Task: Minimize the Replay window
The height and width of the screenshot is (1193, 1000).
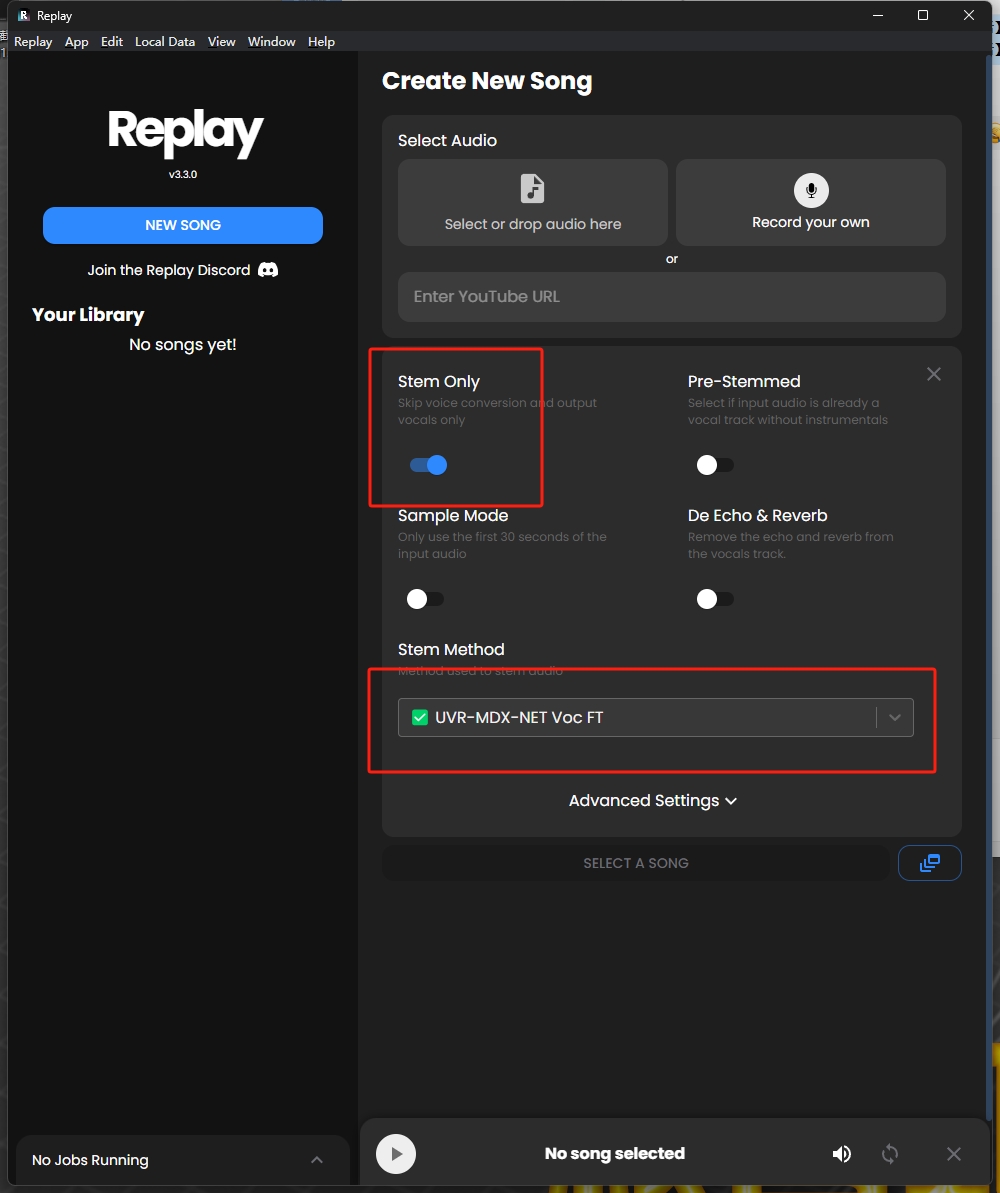Action: coord(877,15)
